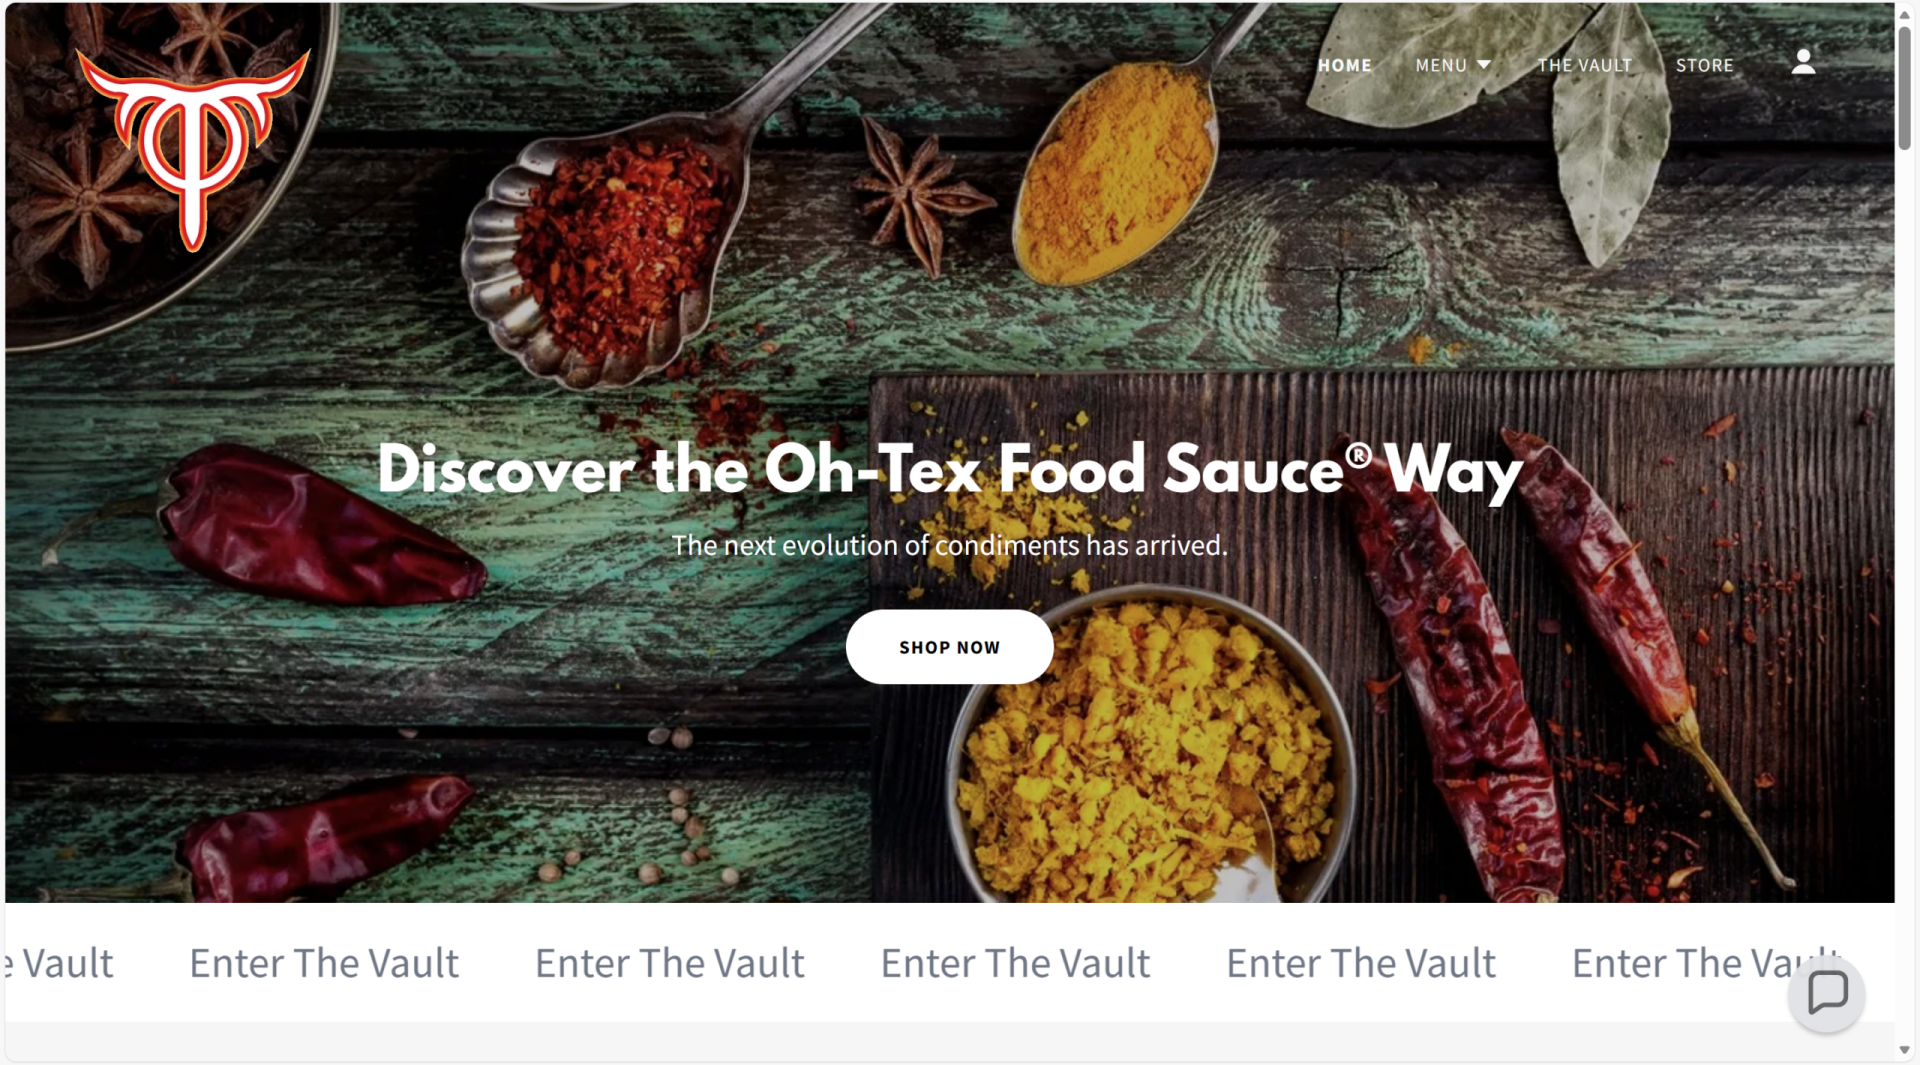Click the second full Enter The Vault link
Image resolution: width=1920 pixels, height=1065 pixels.
[x=670, y=963]
